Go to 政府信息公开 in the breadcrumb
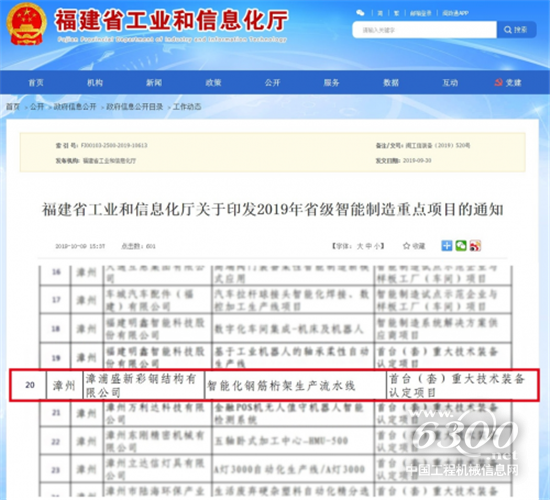This screenshot has width=550, height=500. [x=75, y=107]
